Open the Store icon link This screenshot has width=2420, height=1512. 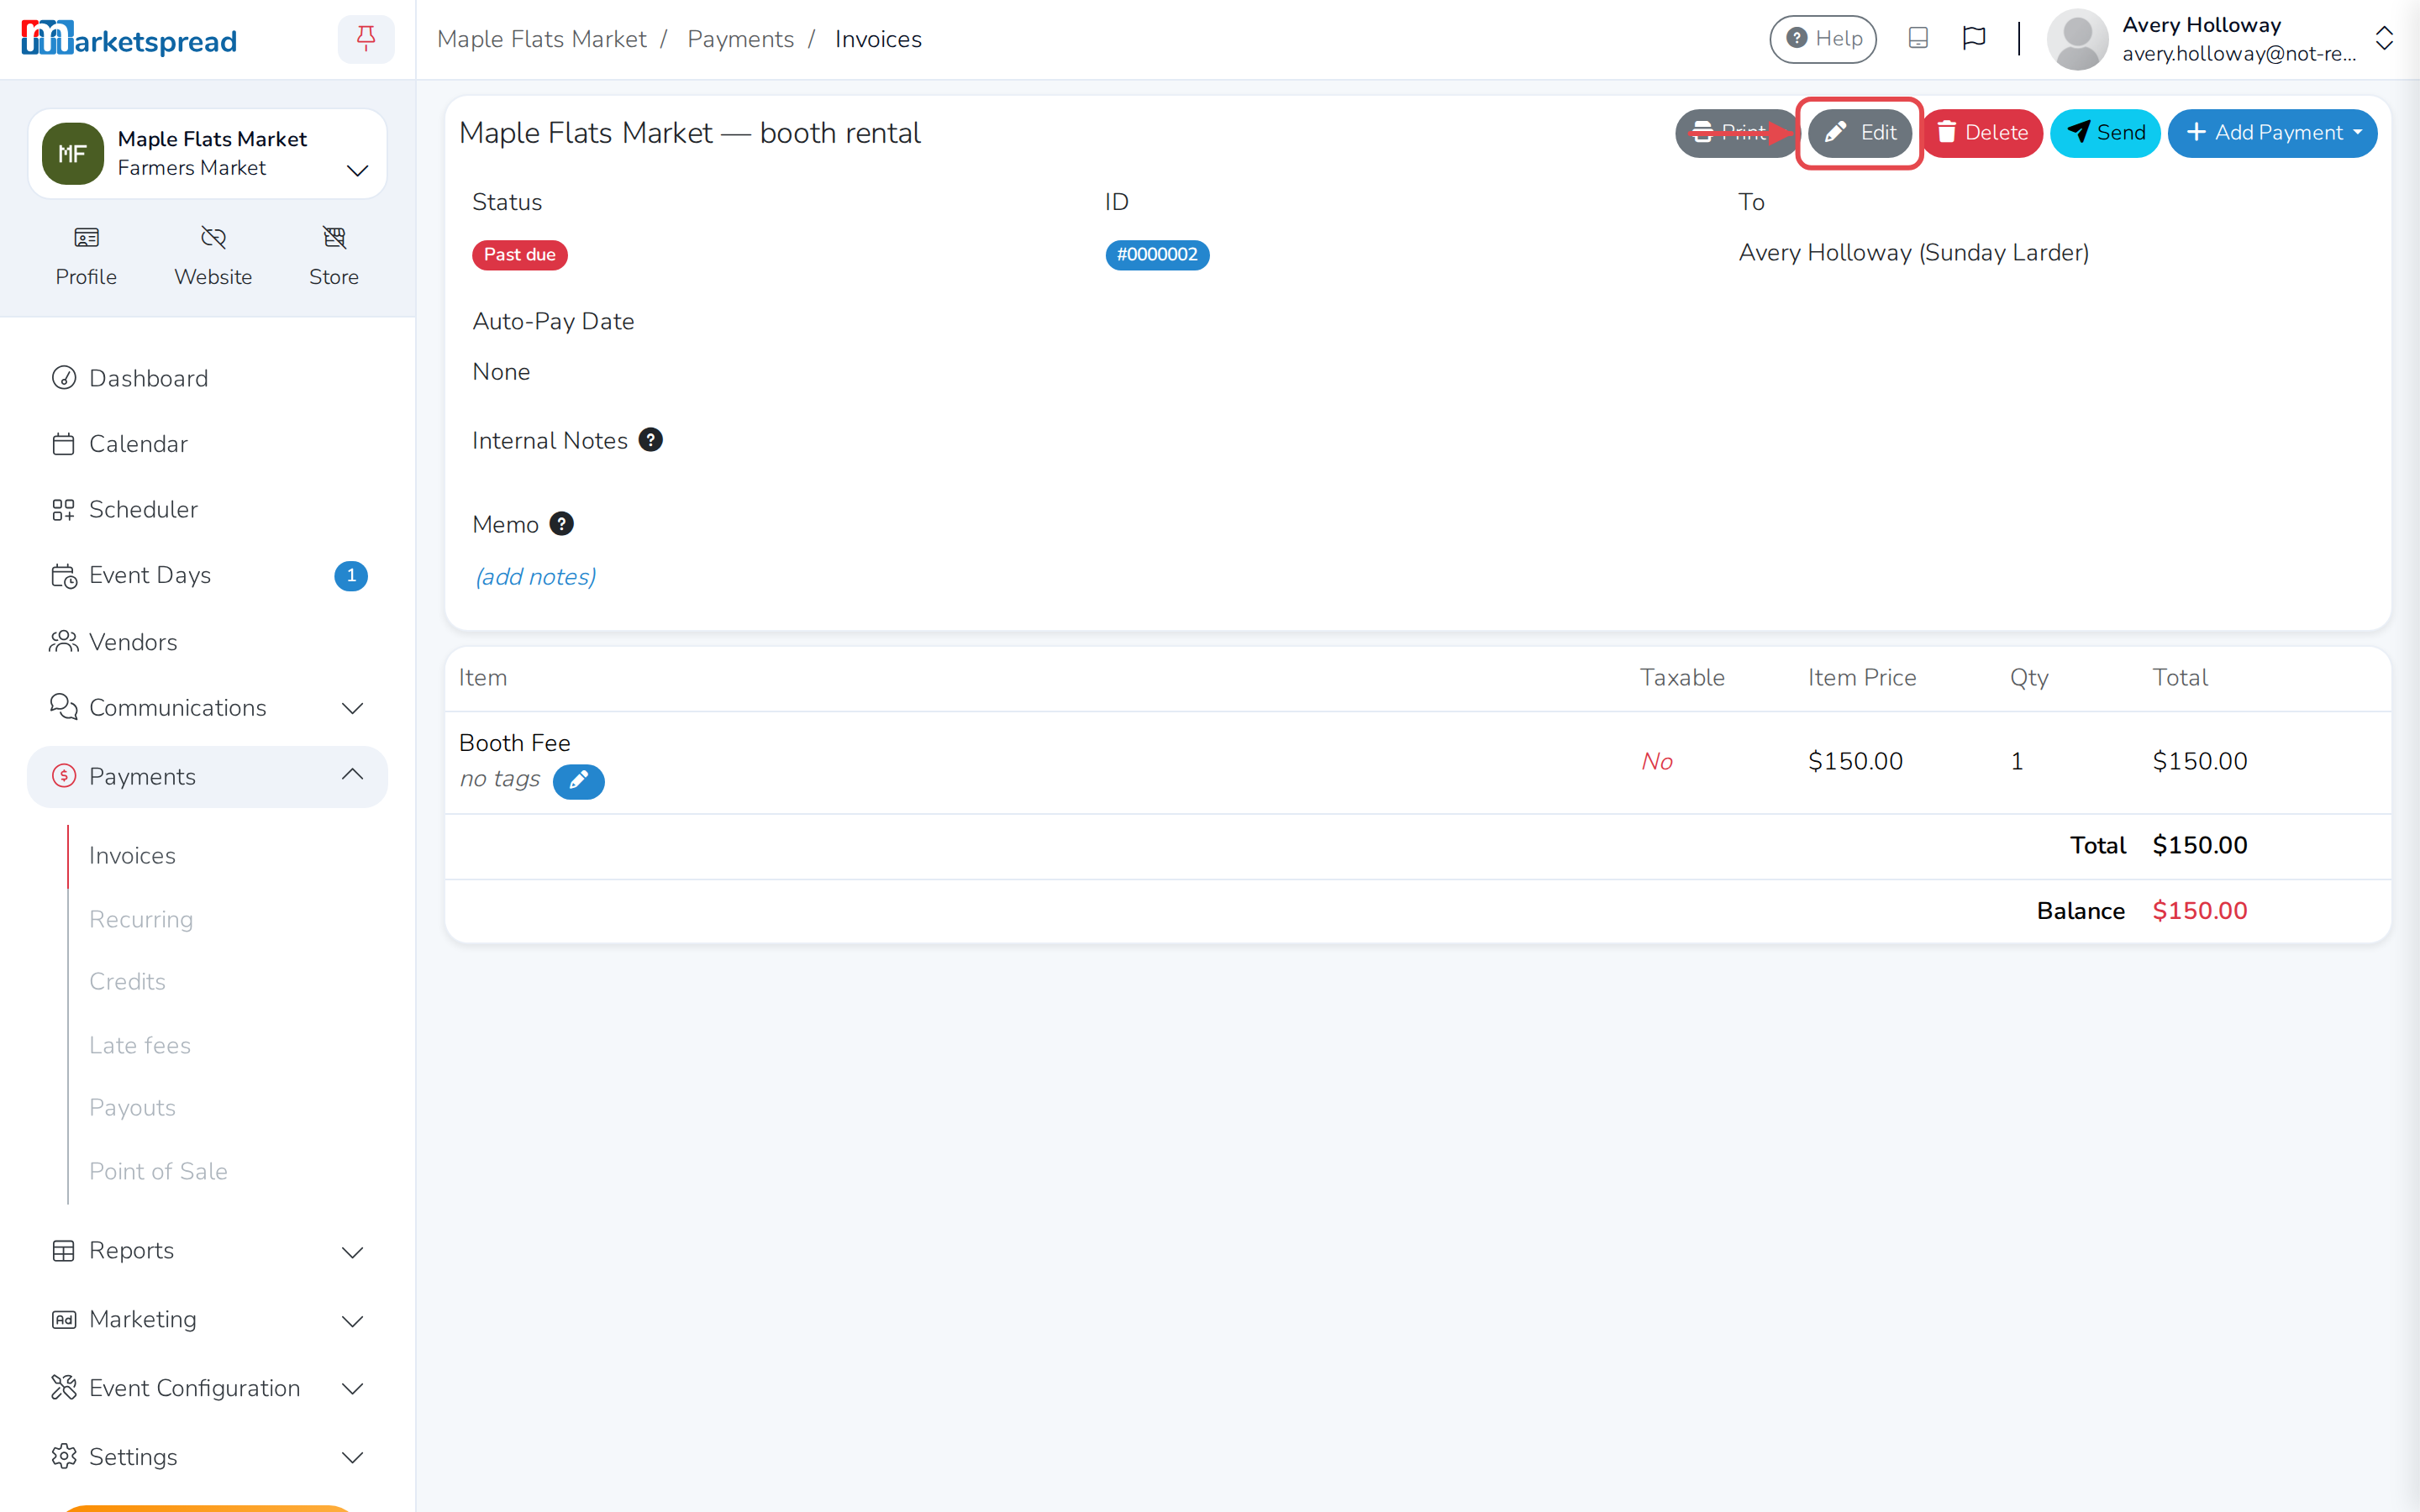[x=334, y=256]
